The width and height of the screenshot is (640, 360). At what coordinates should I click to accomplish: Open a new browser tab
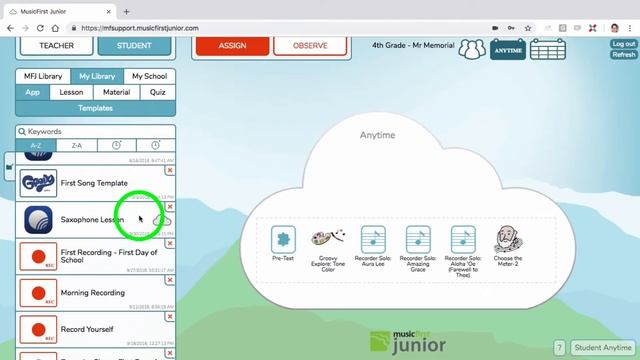pos(127,11)
